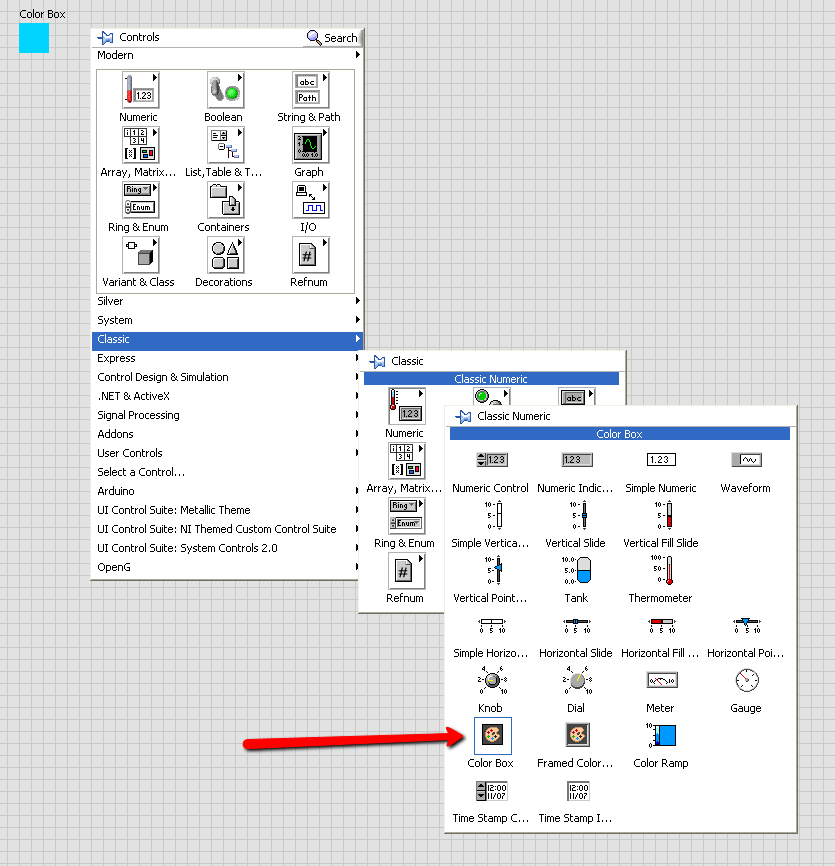Select the Simple Vertical Slide control
This screenshot has height=866, width=835.
point(492,515)
